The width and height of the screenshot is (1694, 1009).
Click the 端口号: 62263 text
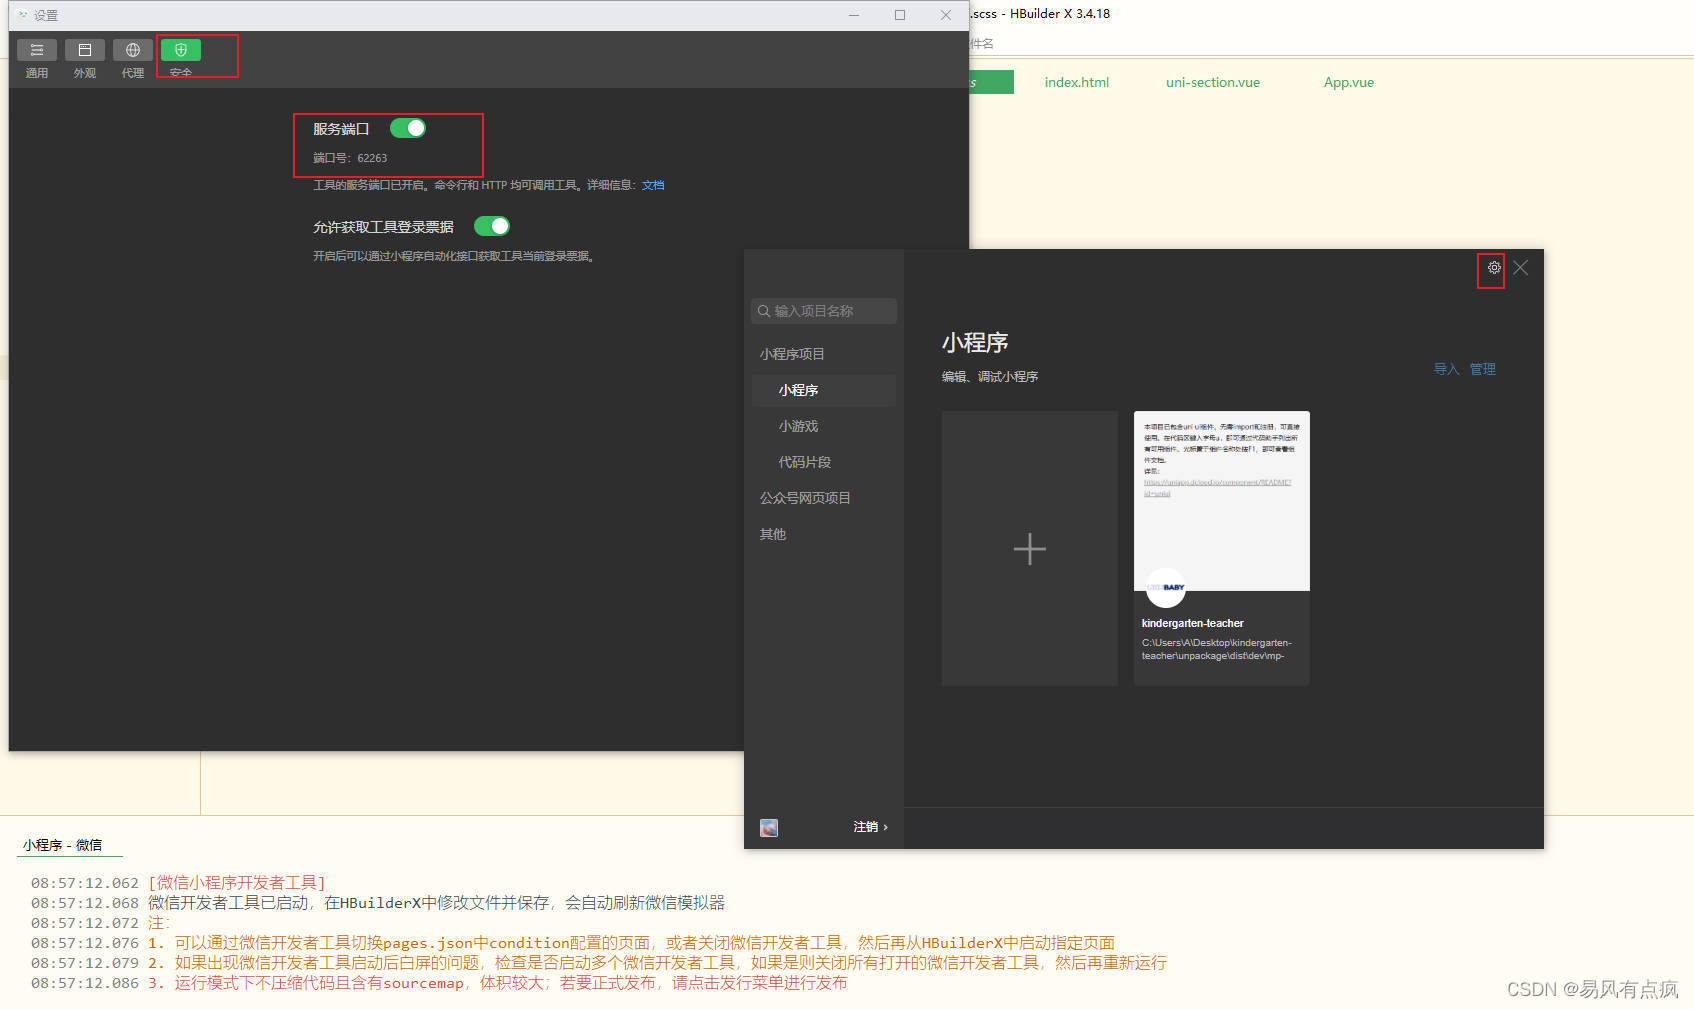tap(350, 158)
